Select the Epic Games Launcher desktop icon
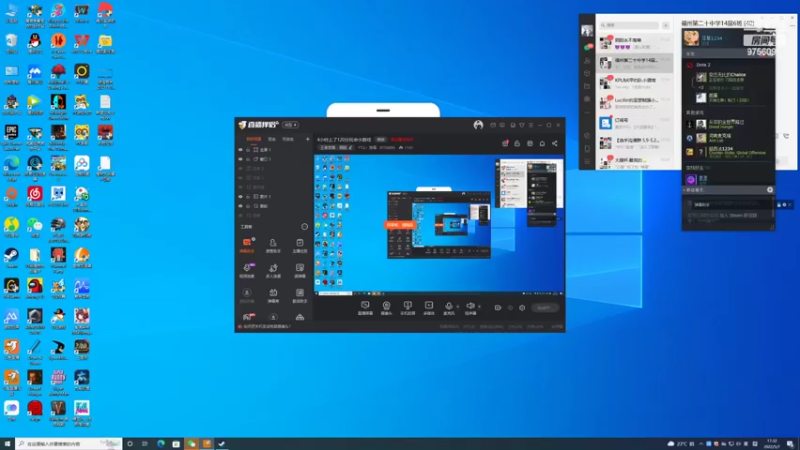 [11, 137]
